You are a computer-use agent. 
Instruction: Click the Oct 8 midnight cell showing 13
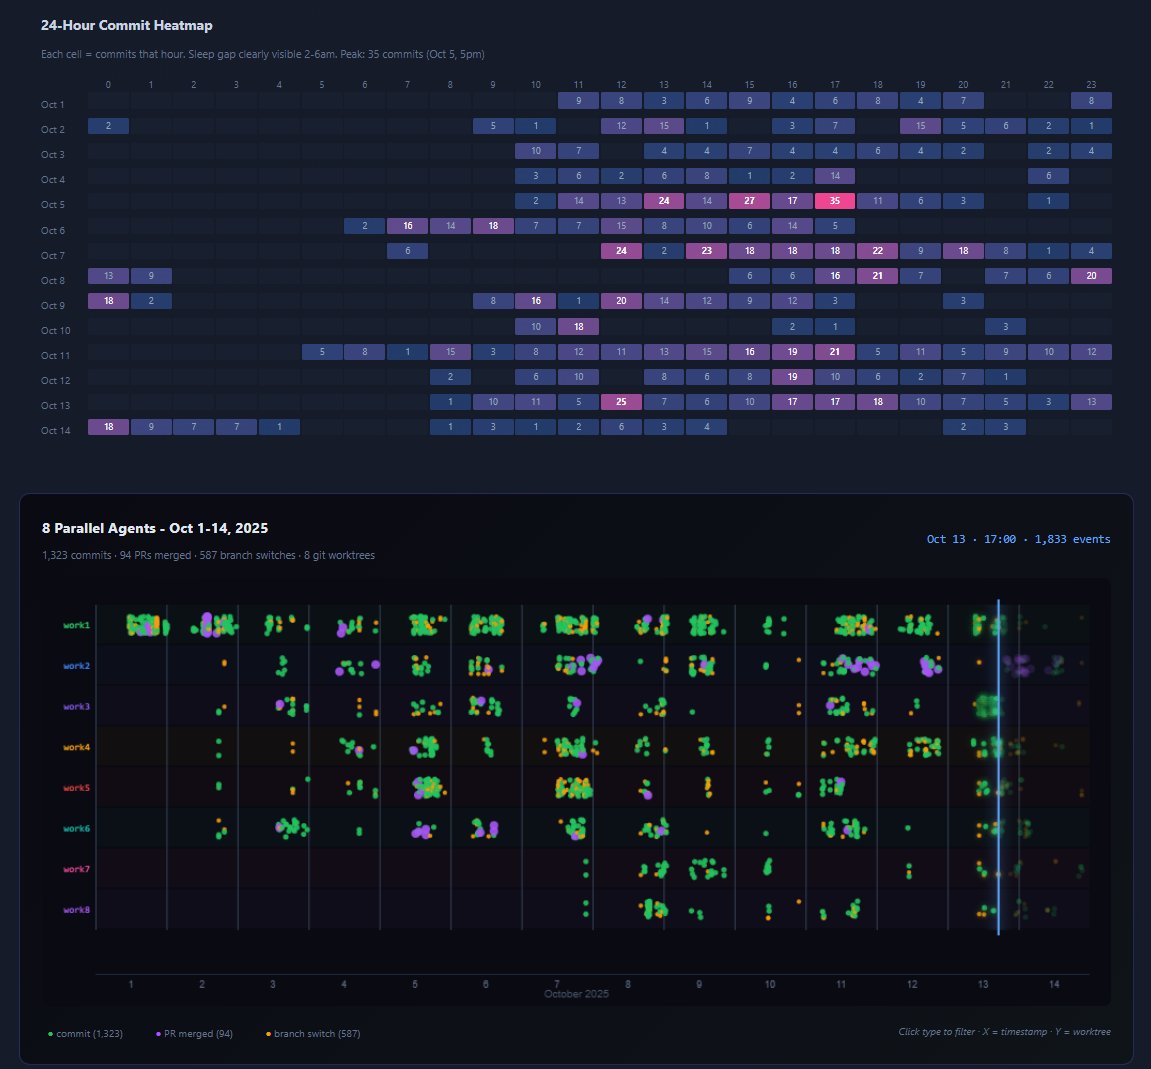coord(108,276)
